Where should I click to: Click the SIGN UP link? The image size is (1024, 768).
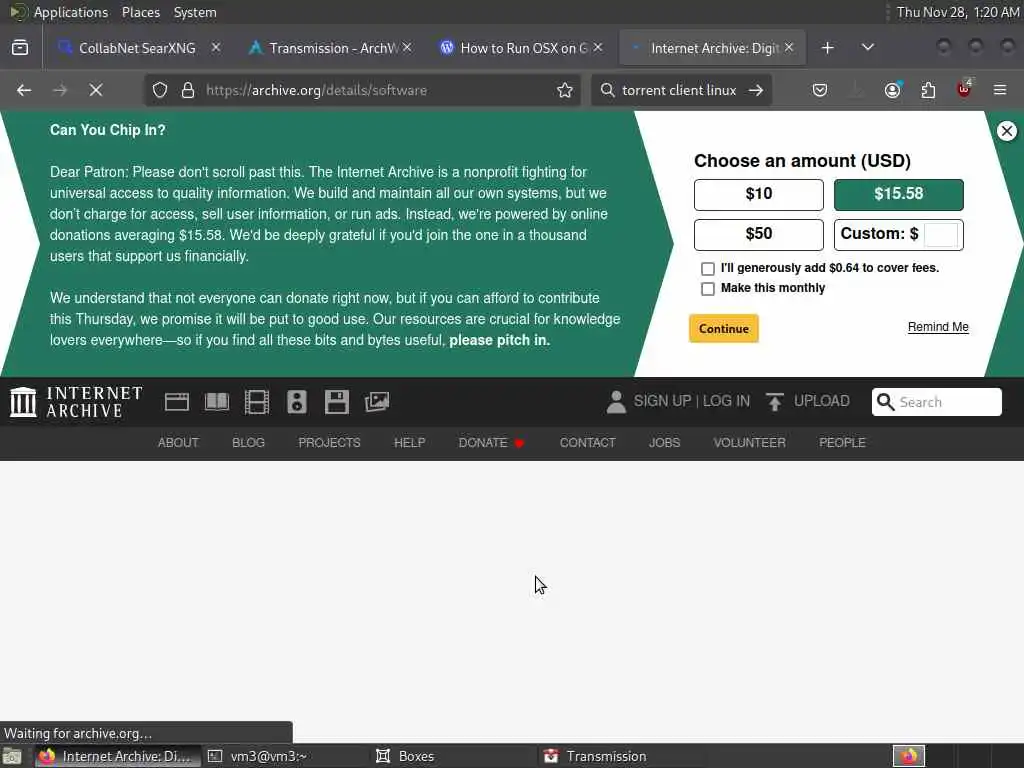pyautogui.click(x=662, y=401)
